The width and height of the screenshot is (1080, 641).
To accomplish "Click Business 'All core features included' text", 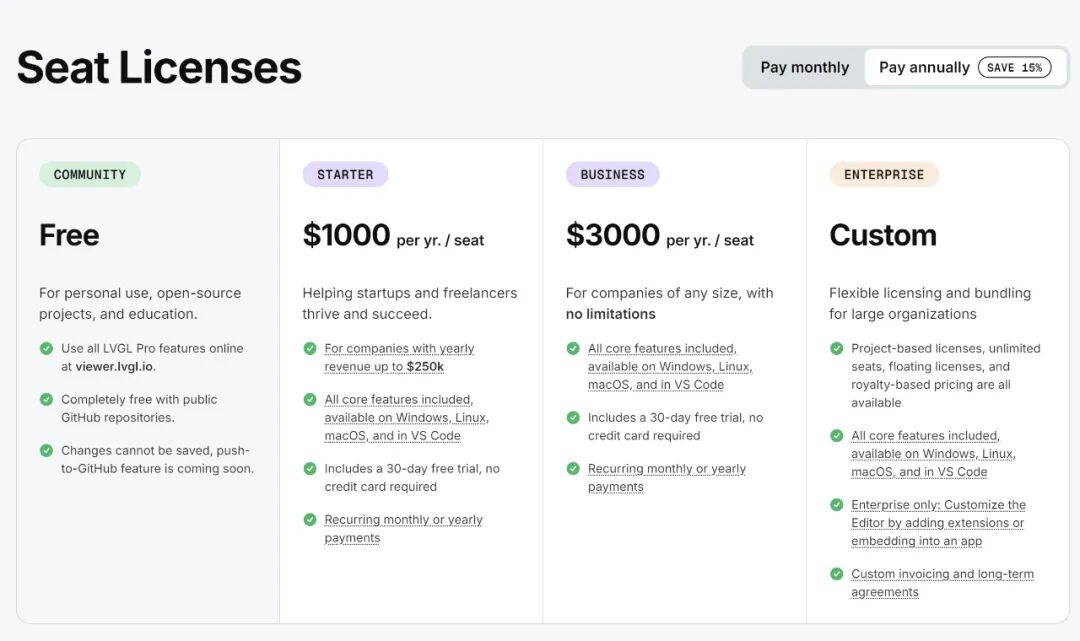I will pos(662,348).
